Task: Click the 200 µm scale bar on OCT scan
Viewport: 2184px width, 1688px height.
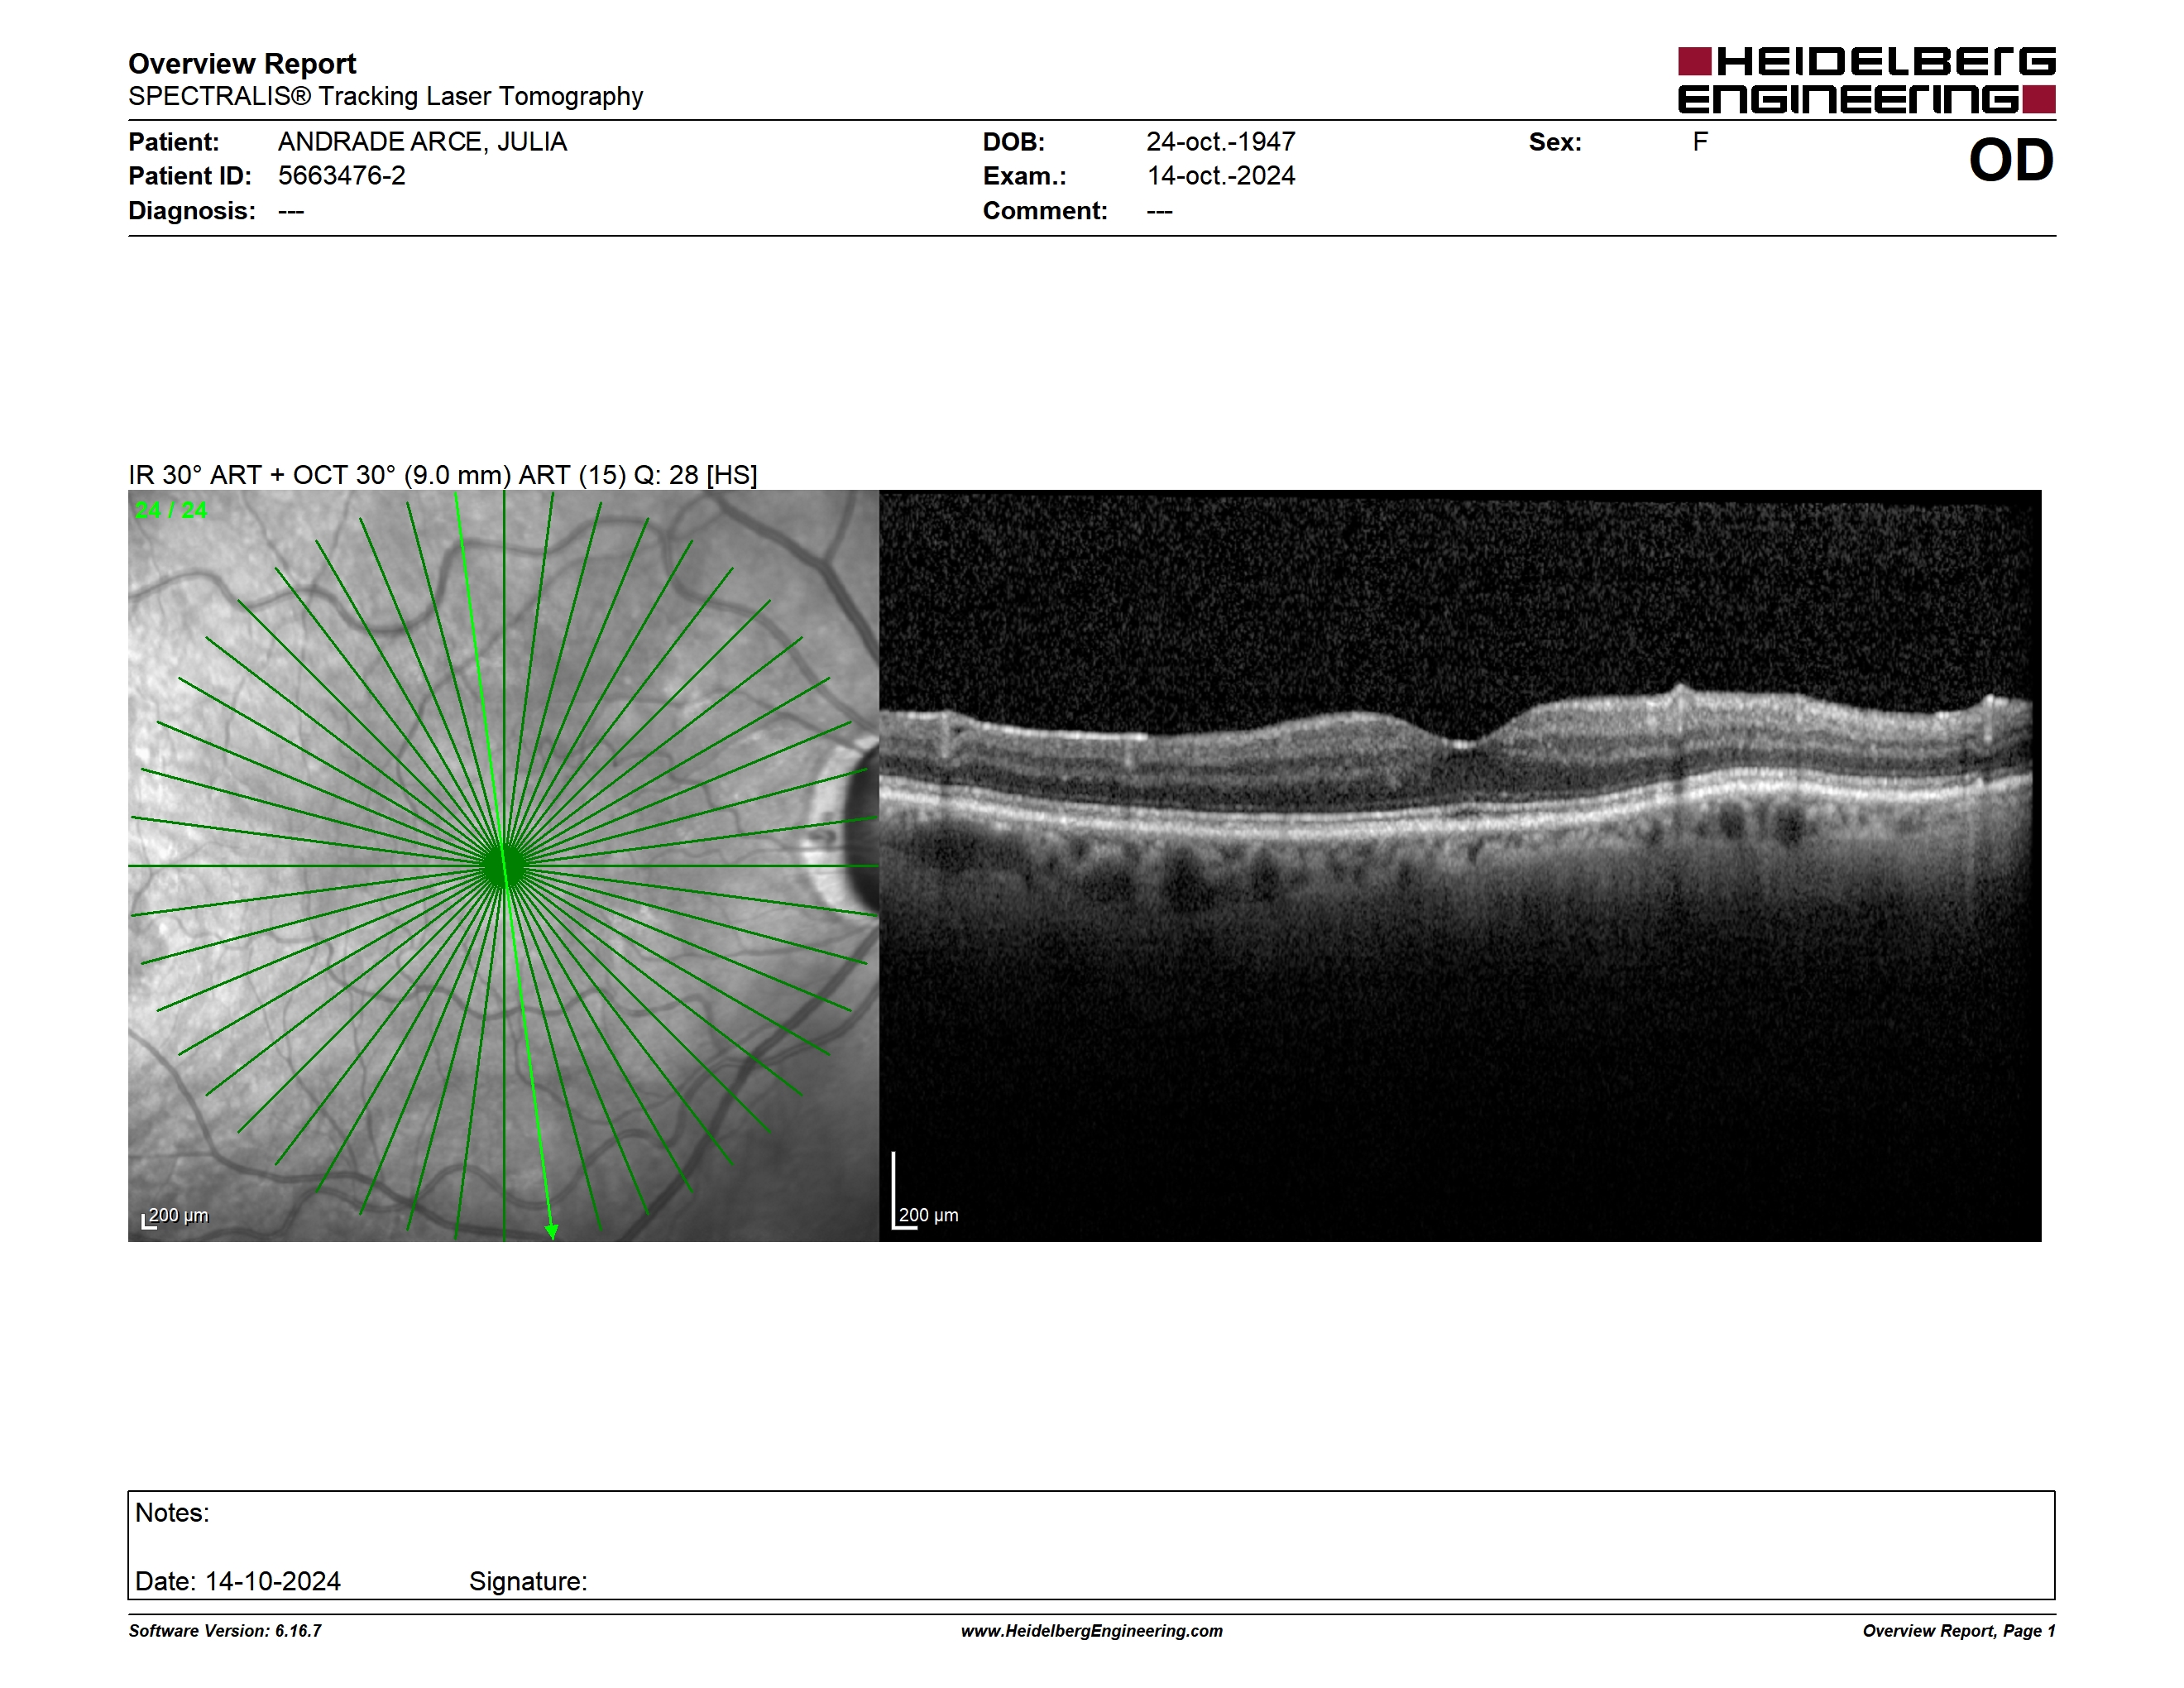Action: 925,1192
